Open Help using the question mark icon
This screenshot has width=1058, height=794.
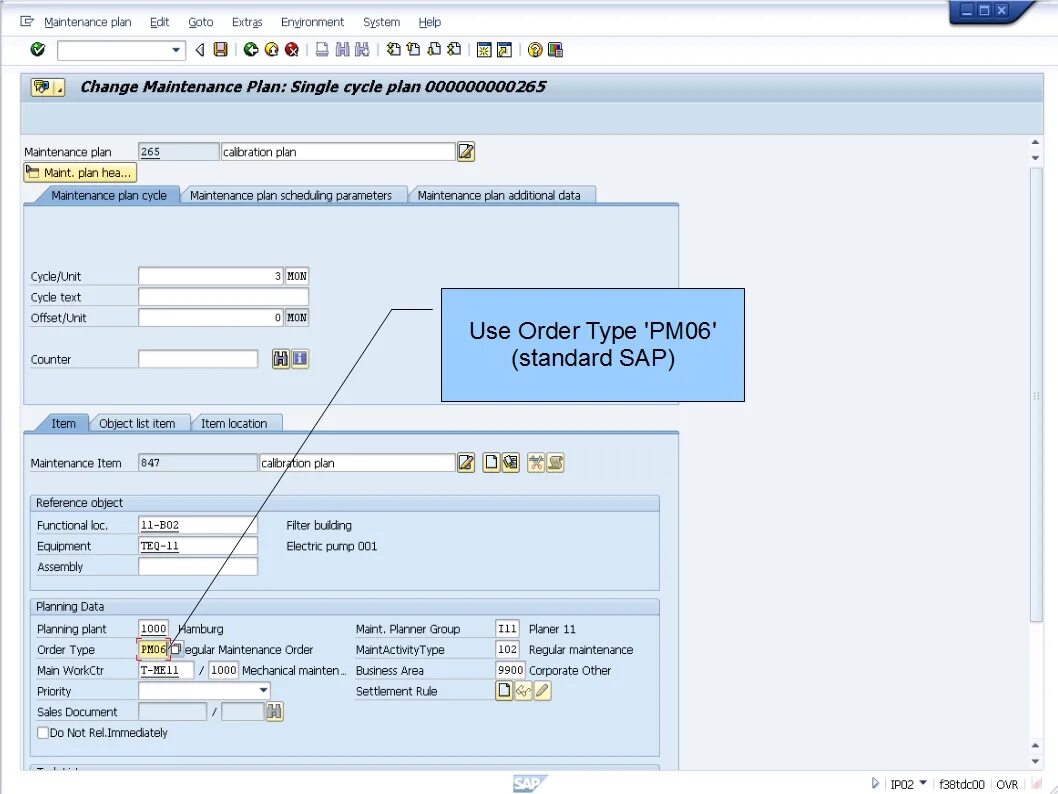pyautogui.click(x=533, y=49)
